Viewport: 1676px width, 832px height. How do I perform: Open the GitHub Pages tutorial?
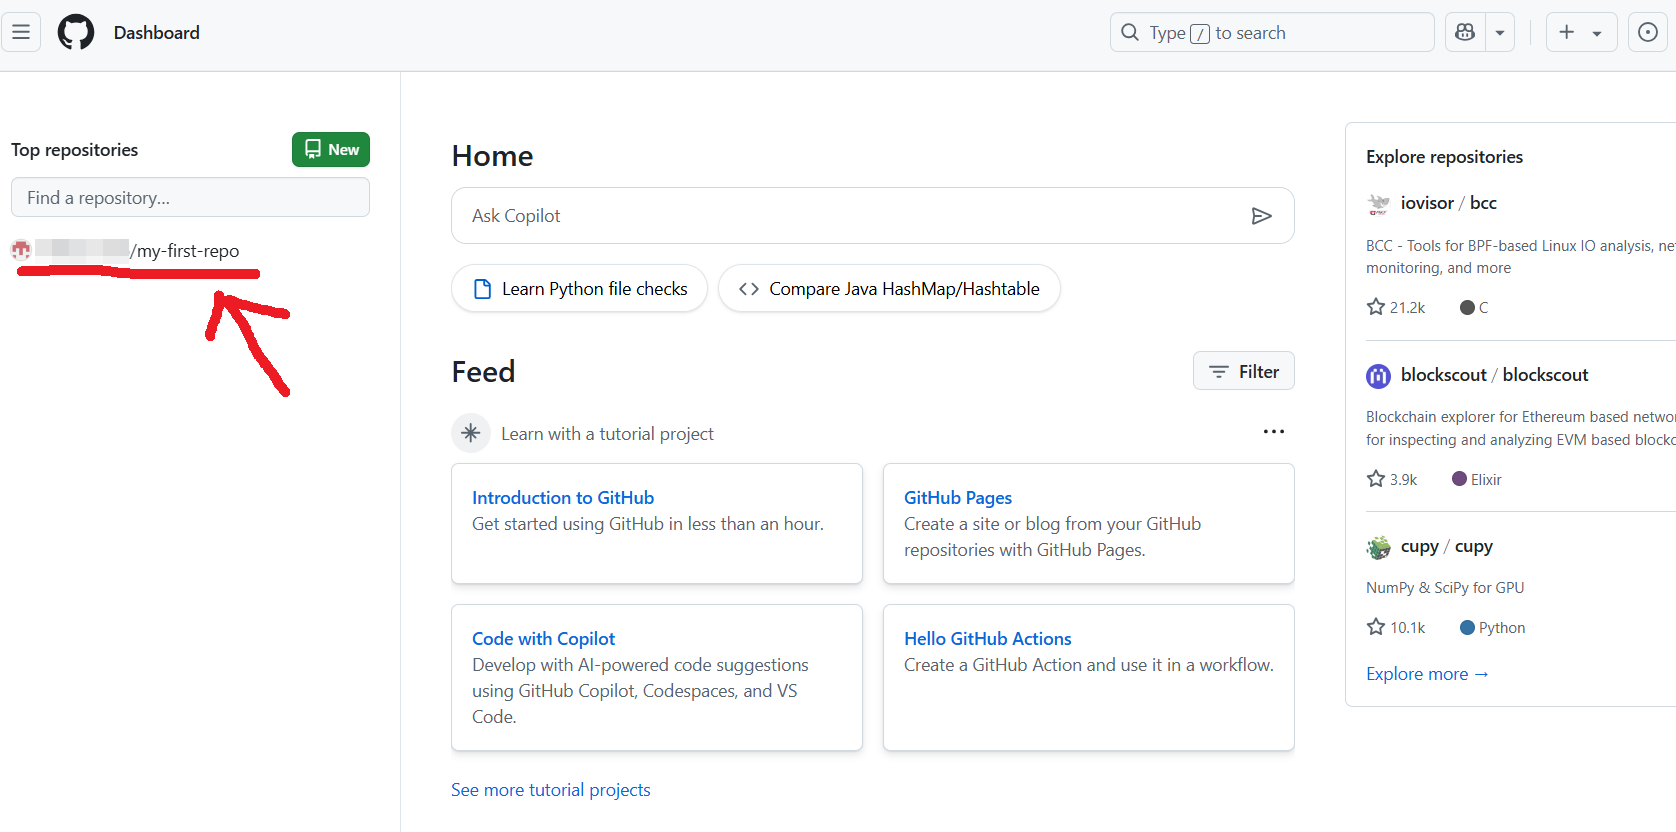tap(958, 497)
